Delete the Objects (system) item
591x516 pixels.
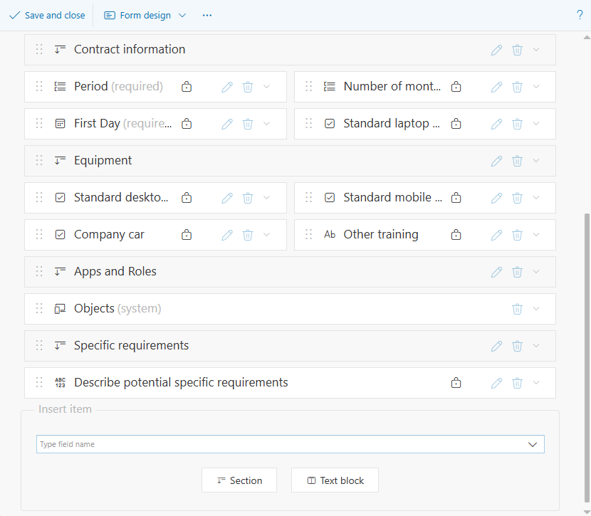click(x=517, y=309)
